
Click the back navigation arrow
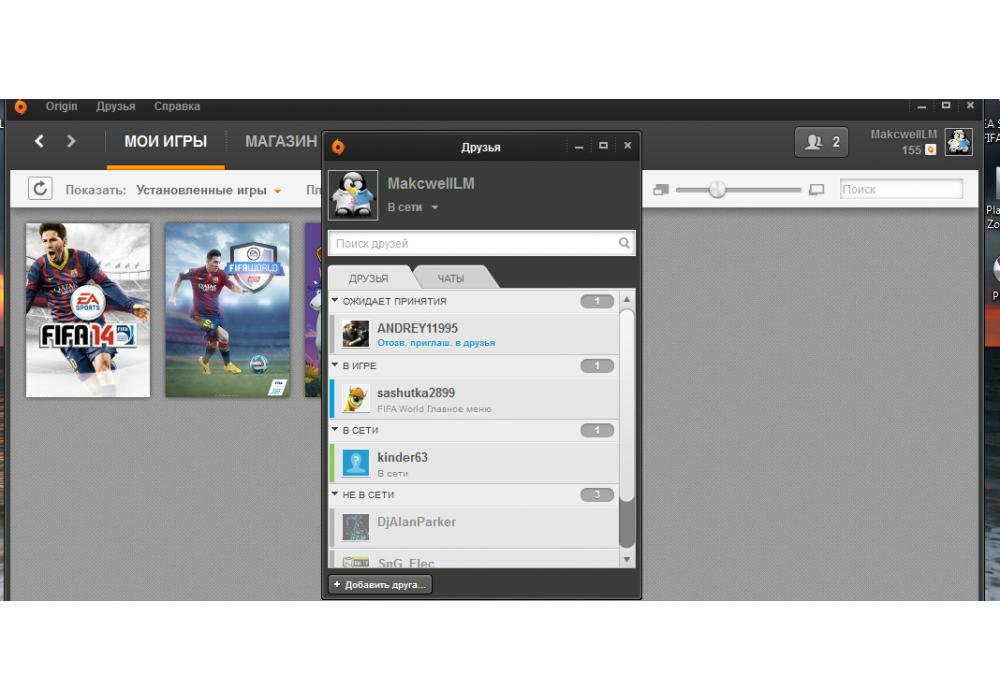pos(39,141)
